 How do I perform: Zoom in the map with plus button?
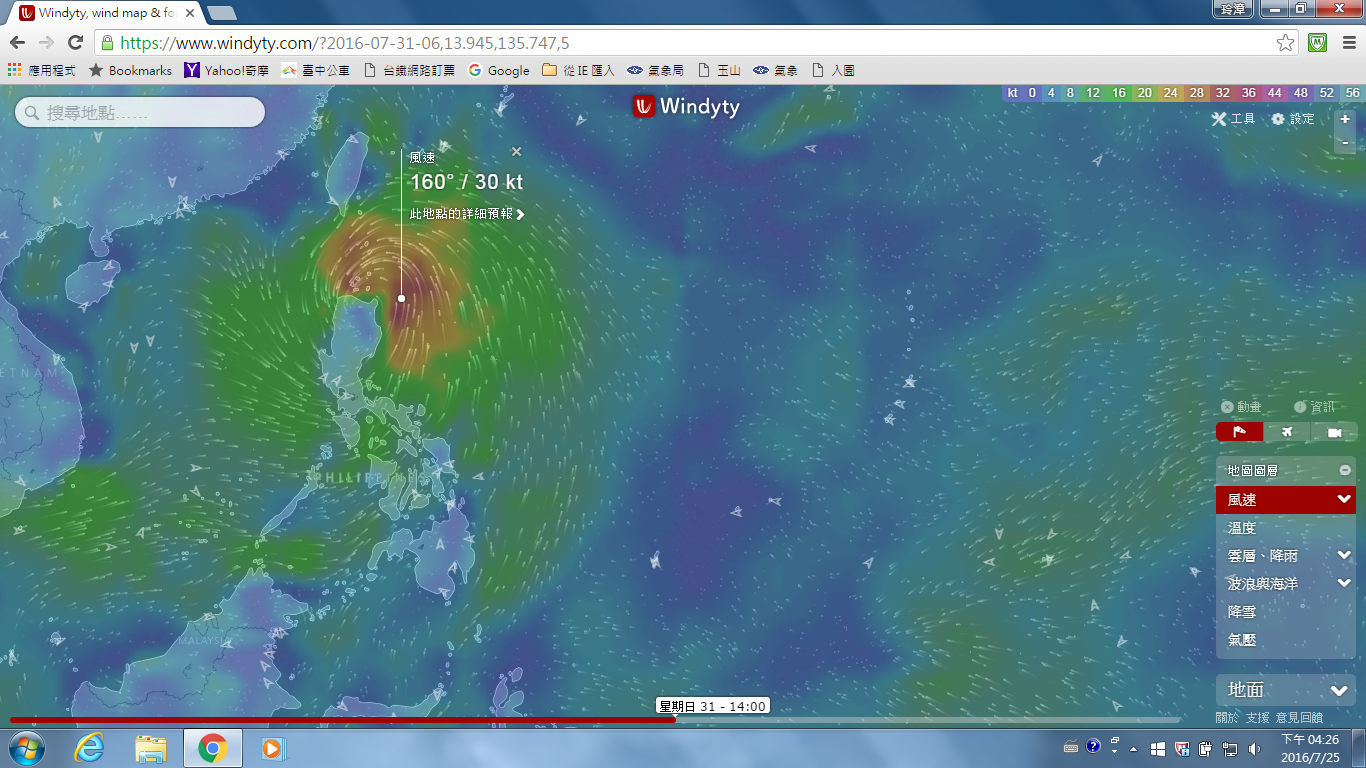(1345, 119)
